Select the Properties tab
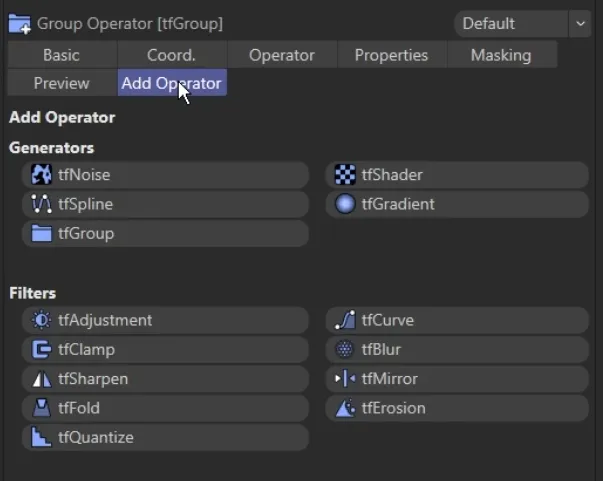Screen dimensions: 603x481 click(391, 55)
